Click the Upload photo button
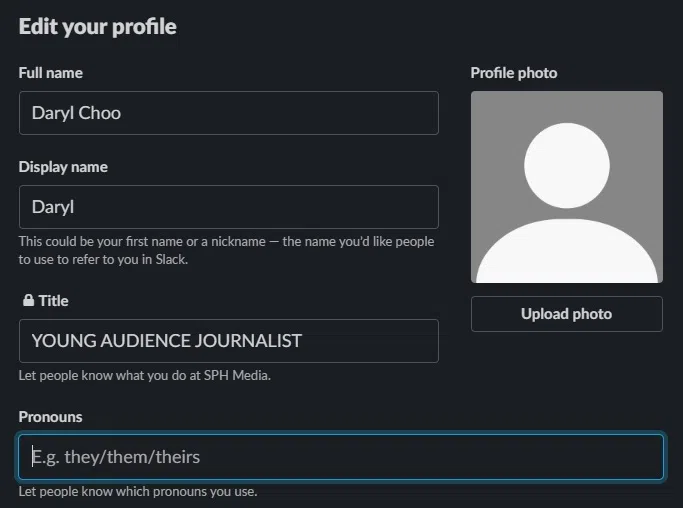 tap(566, 314)
